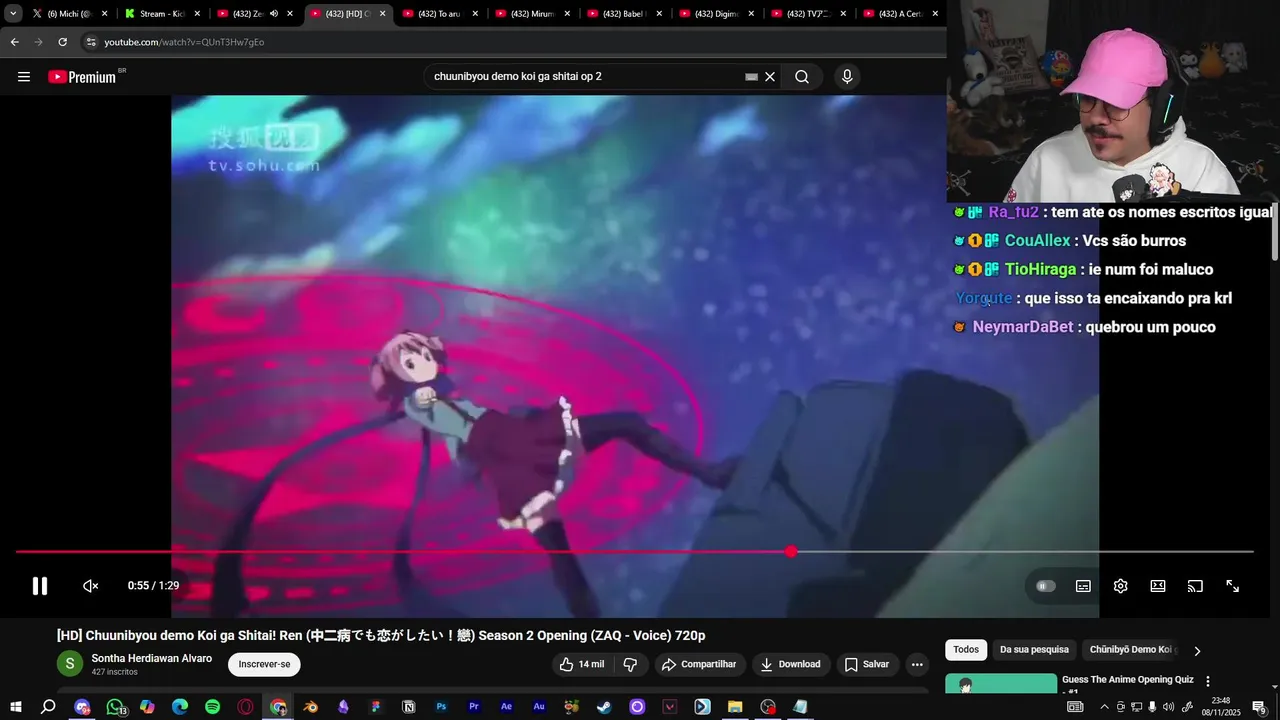Switch to theater mode
The height and width of the screenshot is (720, 1280).
click(1158, 586)
